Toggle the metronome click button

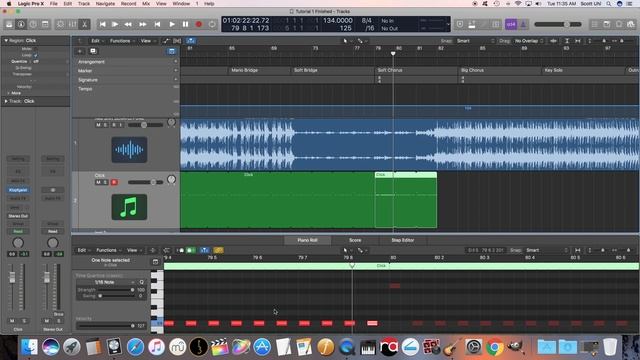click(x=523, y=24)
